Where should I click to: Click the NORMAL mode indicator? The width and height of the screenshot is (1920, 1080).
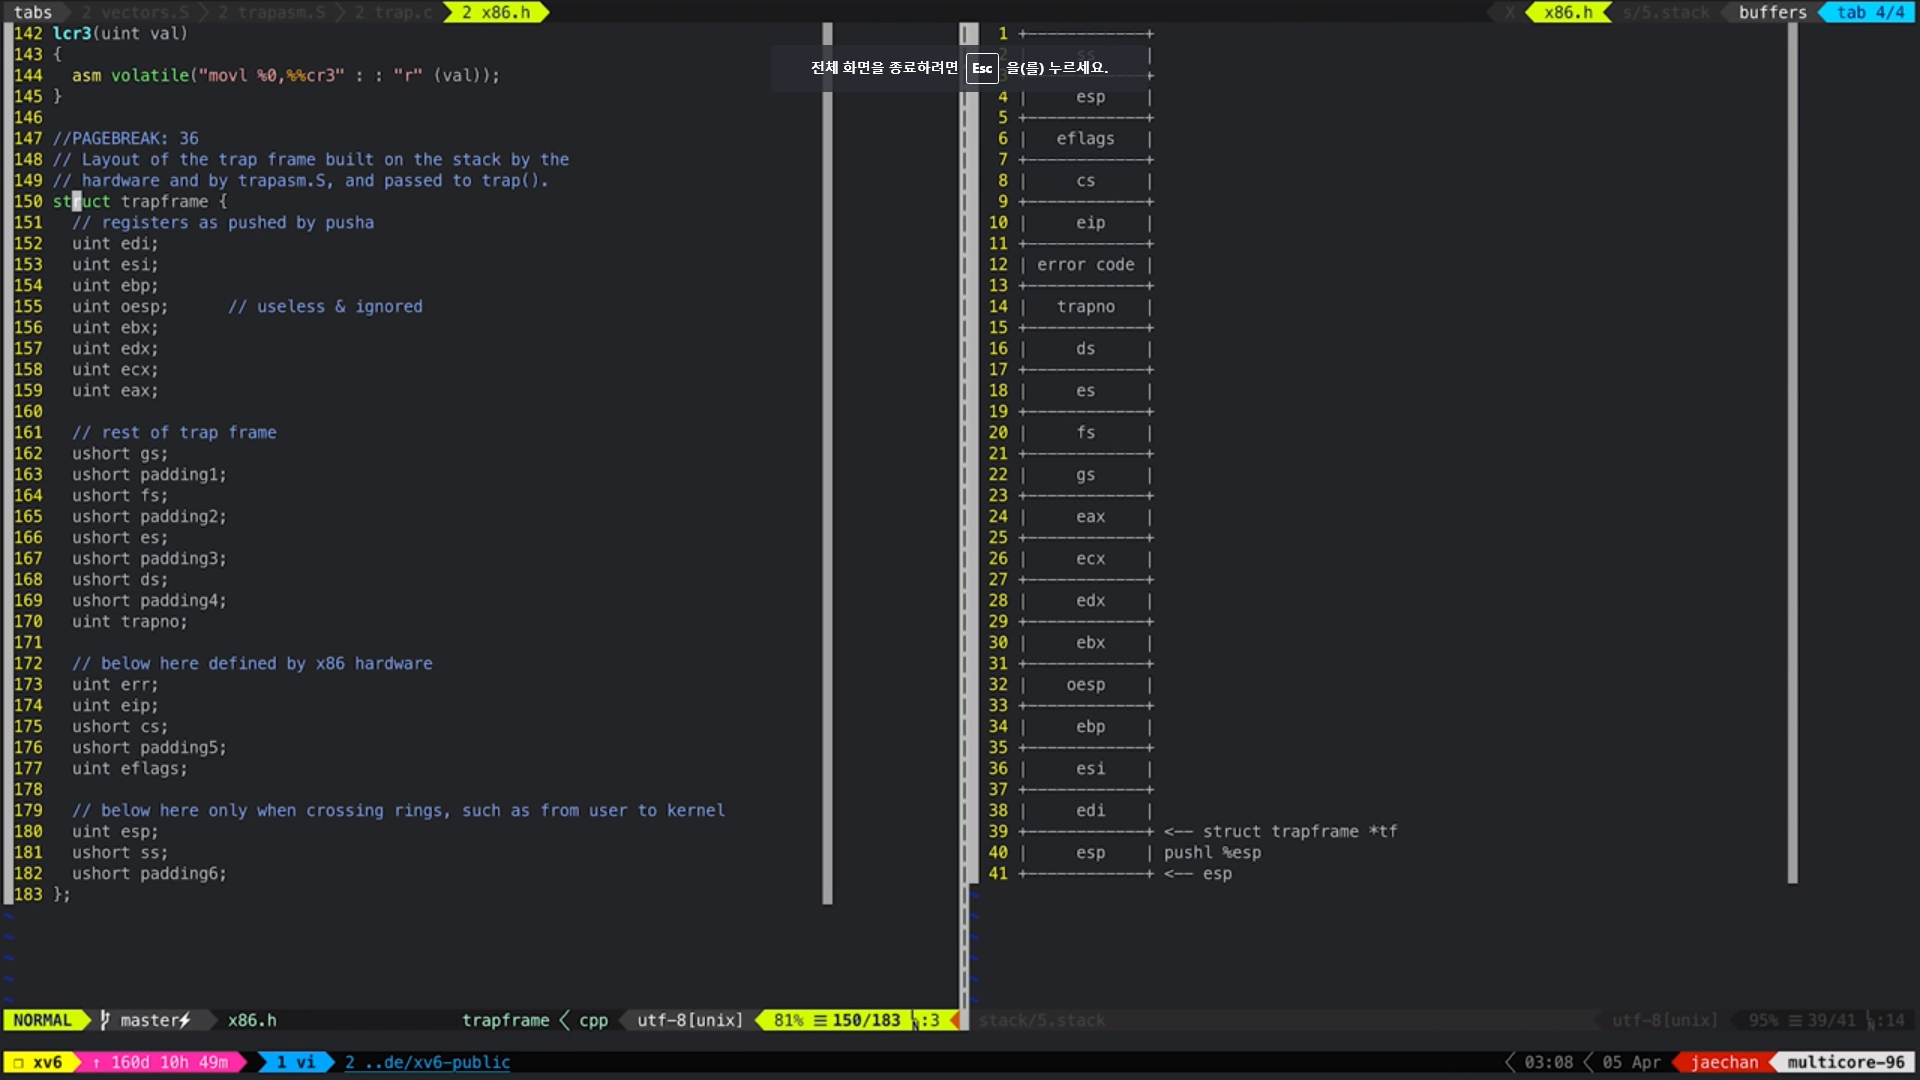pyautogui.click(x=42, y=1020)
